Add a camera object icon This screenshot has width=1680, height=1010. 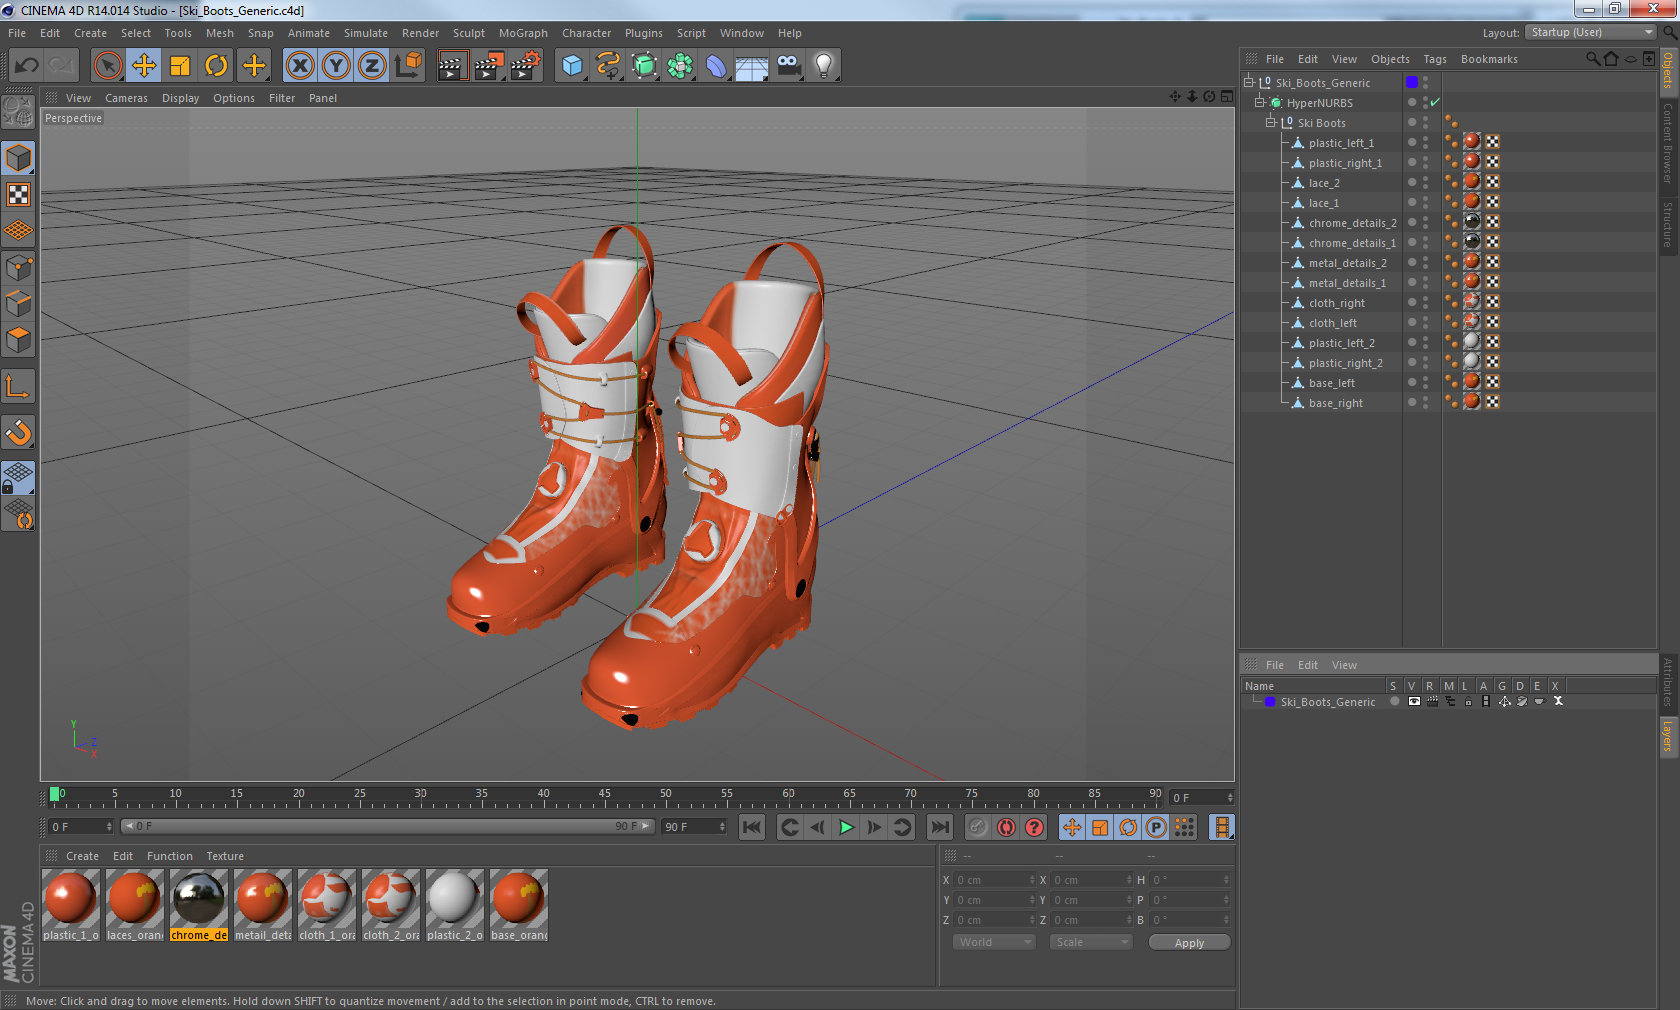tap(788, 66)
